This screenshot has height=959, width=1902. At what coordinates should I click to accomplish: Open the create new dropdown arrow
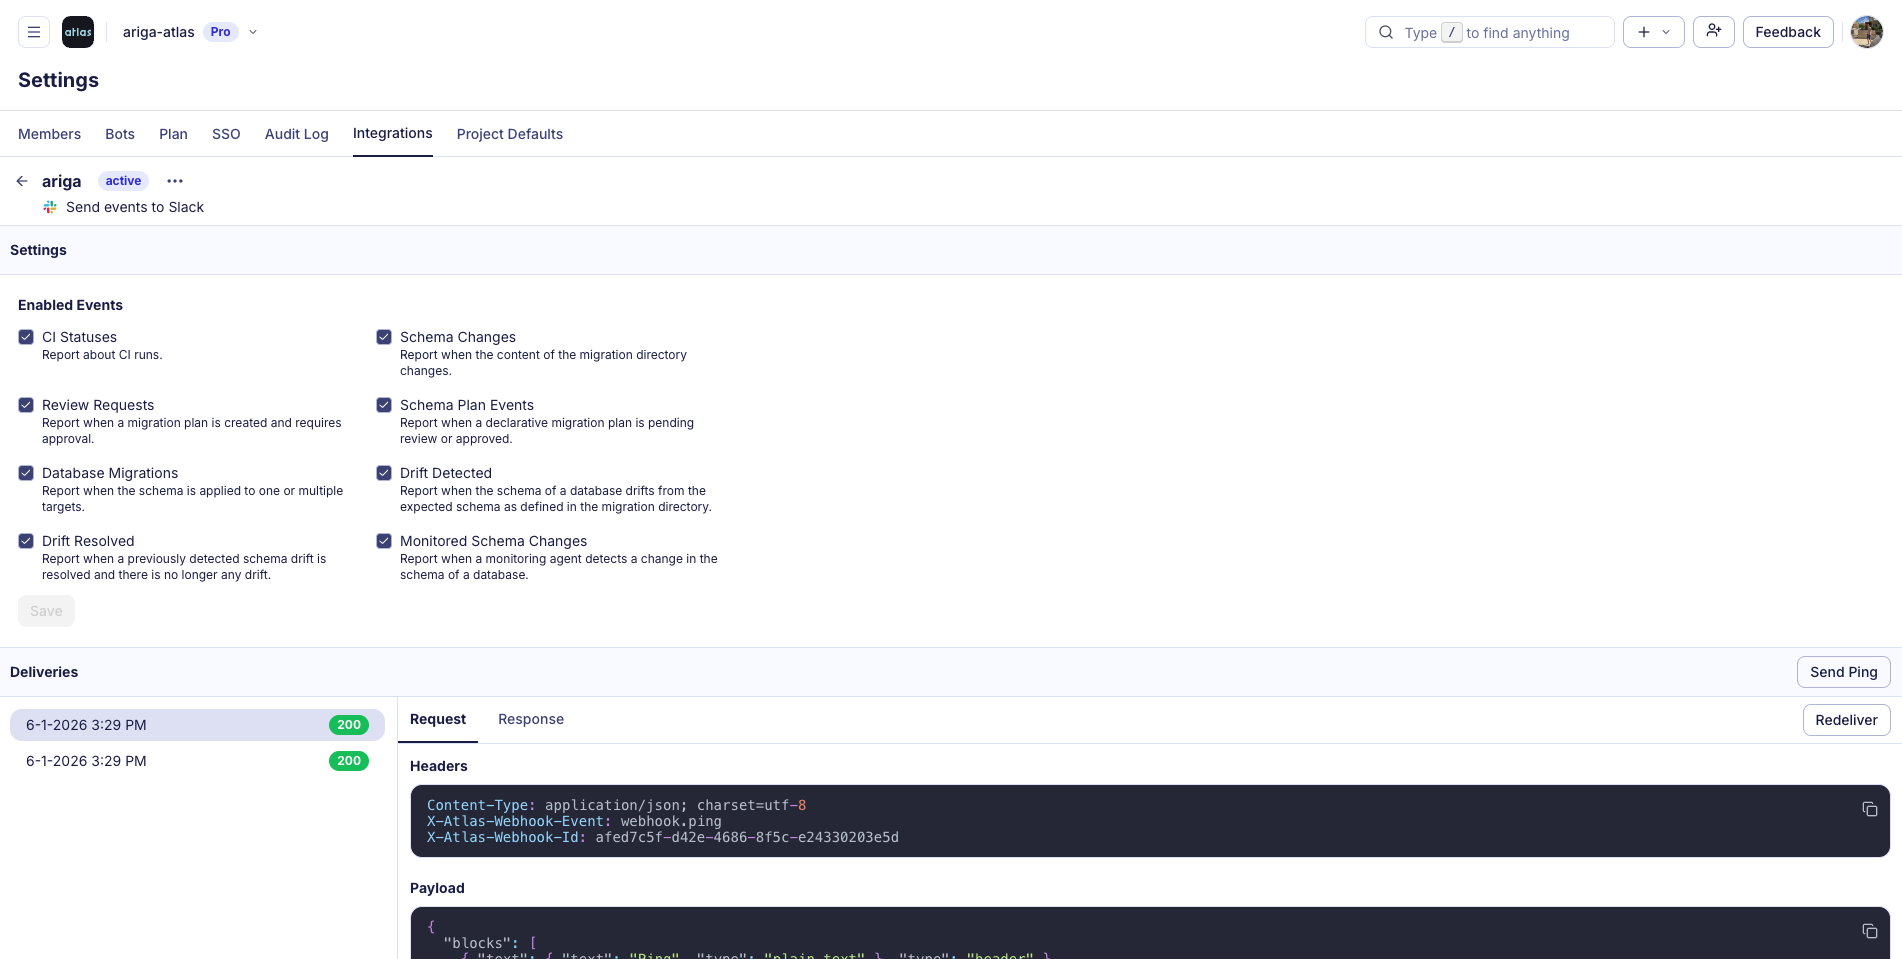pos(1666,31)
